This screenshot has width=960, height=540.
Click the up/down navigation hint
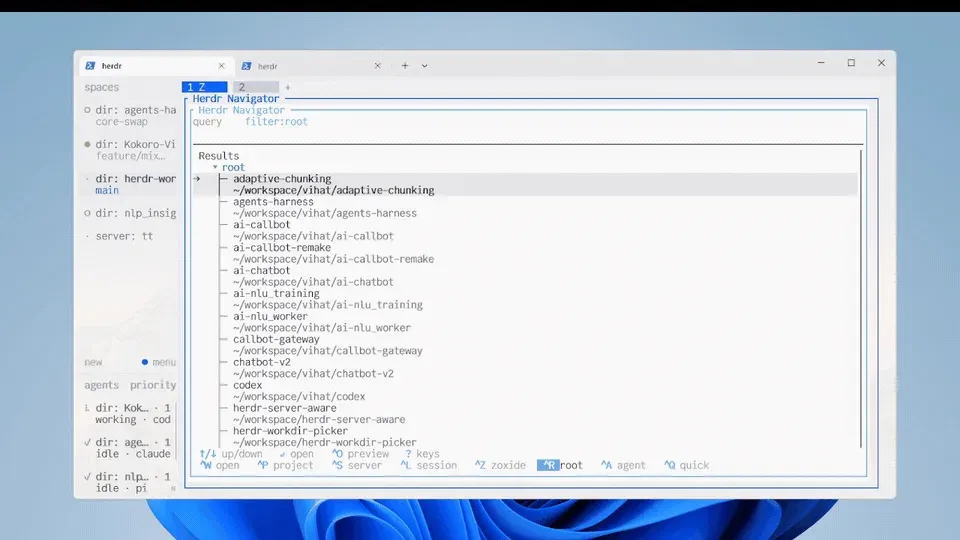(231, 454)
